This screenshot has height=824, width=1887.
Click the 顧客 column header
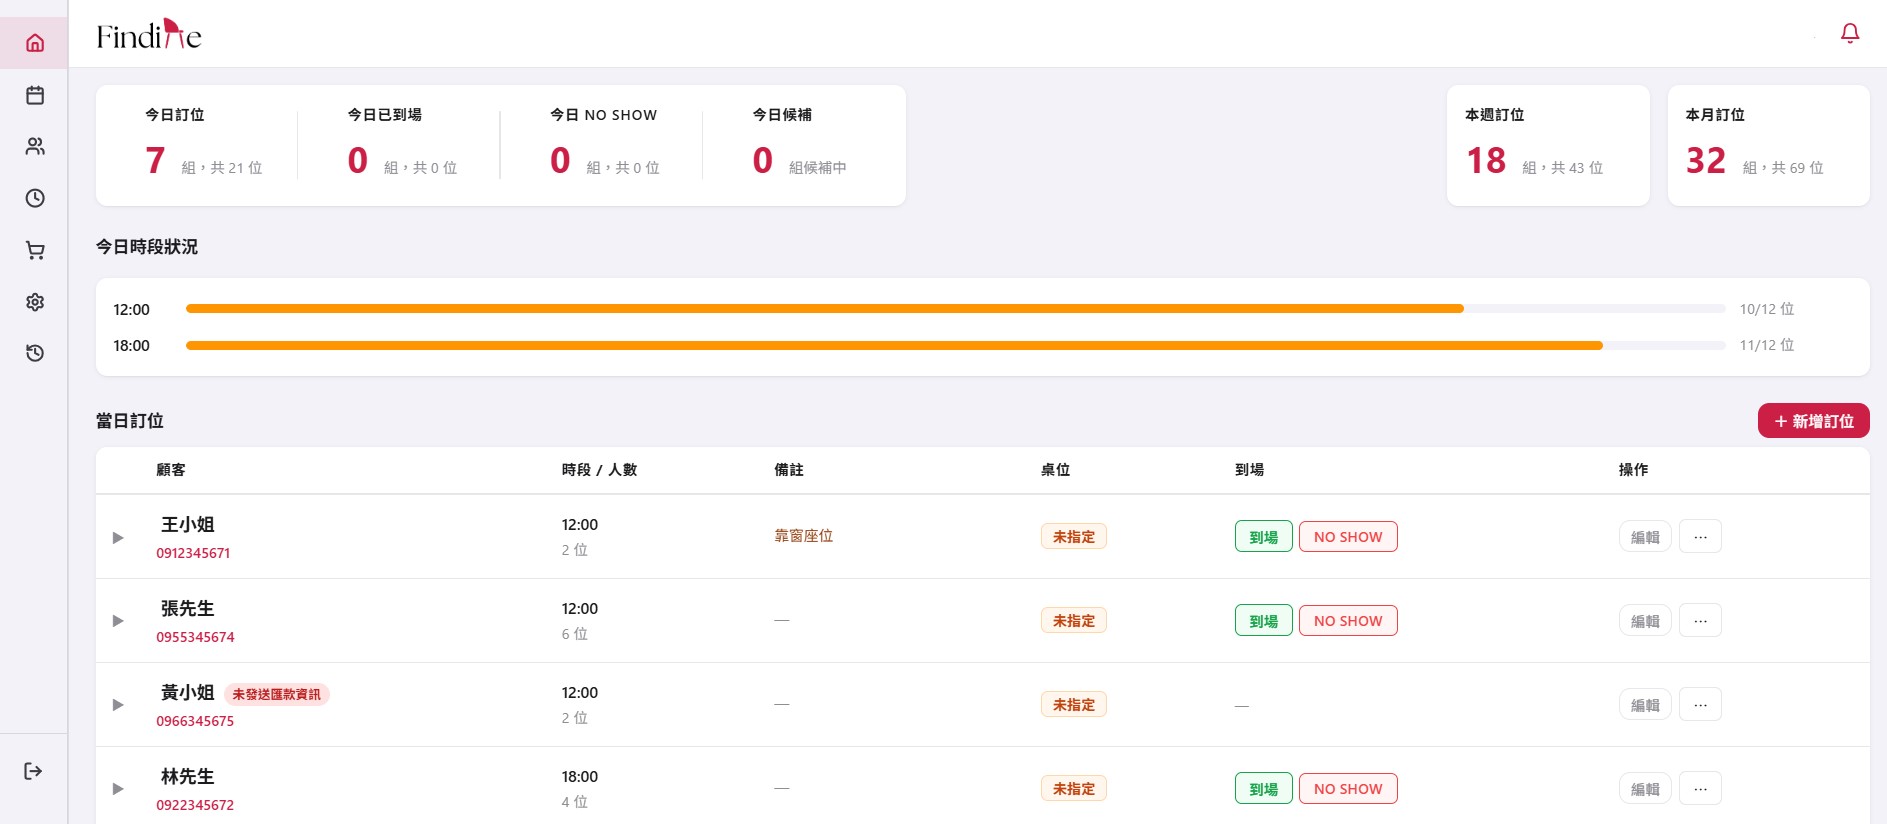(171, 470)
